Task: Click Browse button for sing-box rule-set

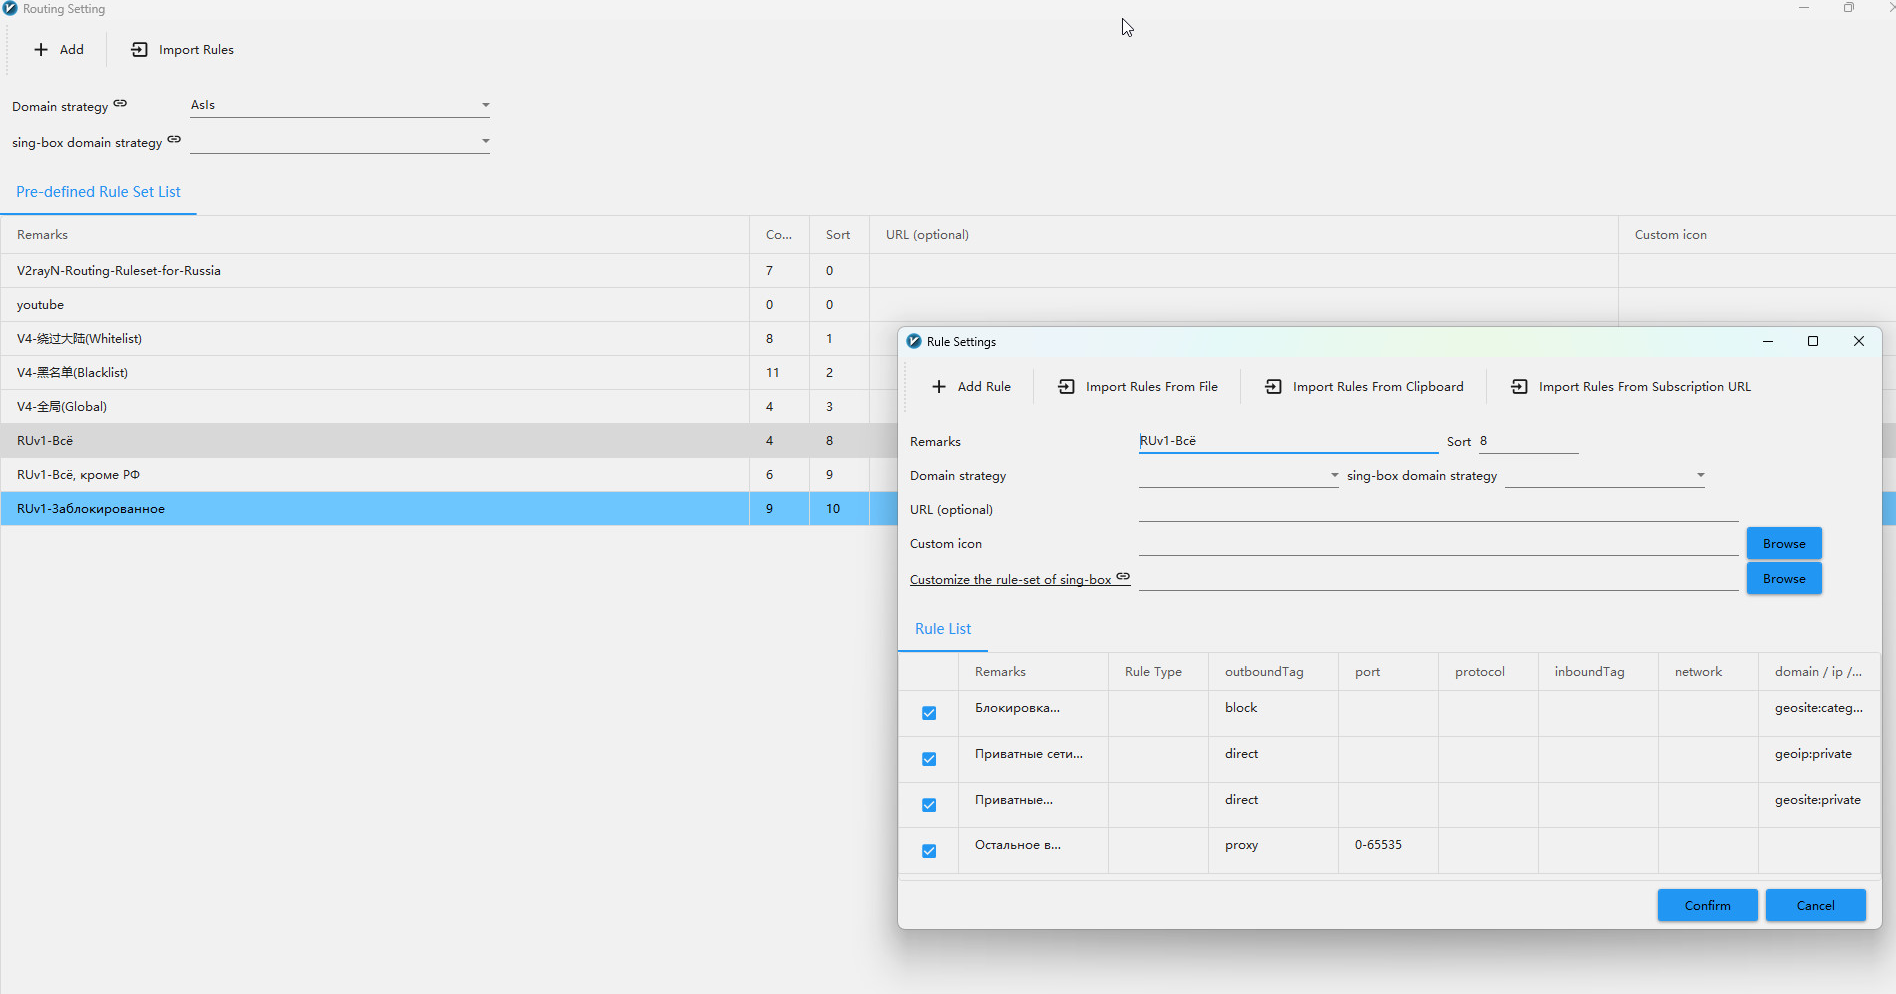Action: 1784,579
